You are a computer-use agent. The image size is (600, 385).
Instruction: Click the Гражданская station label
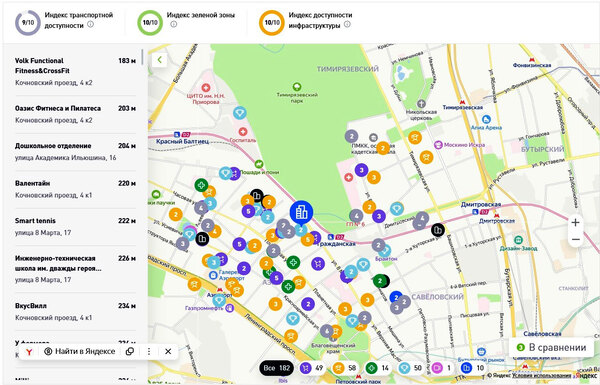[x=336, y=244]
